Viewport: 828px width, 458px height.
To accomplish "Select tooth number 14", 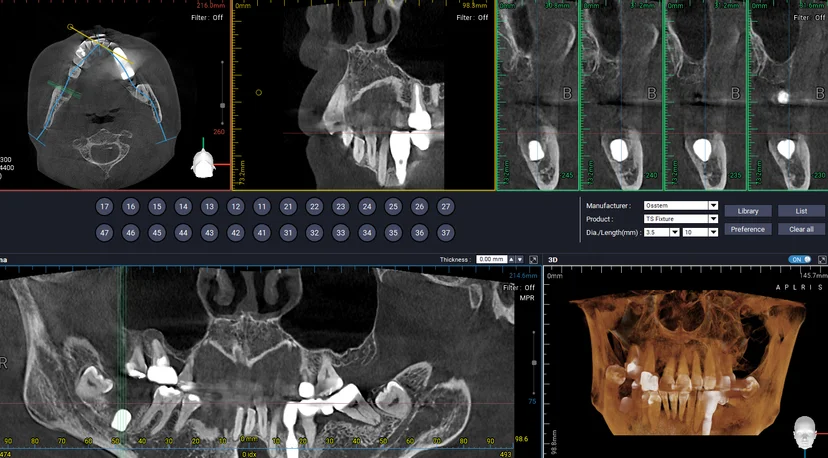I will click(183, 207).
